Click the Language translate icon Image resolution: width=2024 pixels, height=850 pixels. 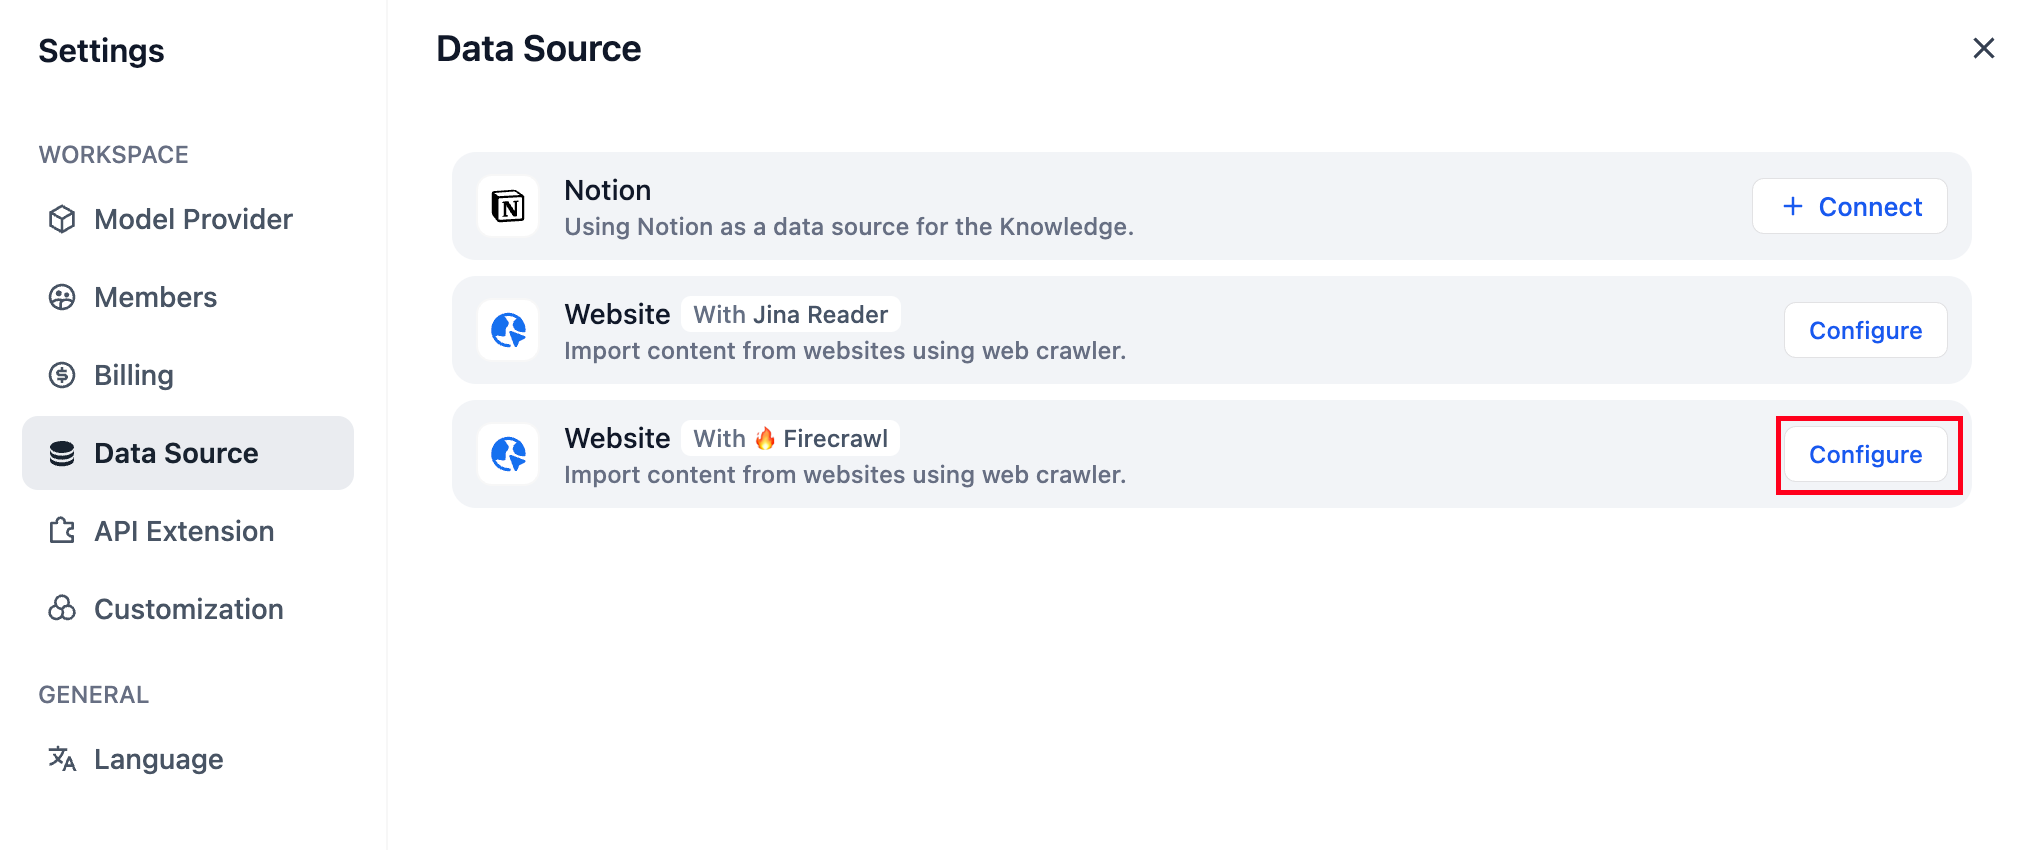[x=62, y=759]
